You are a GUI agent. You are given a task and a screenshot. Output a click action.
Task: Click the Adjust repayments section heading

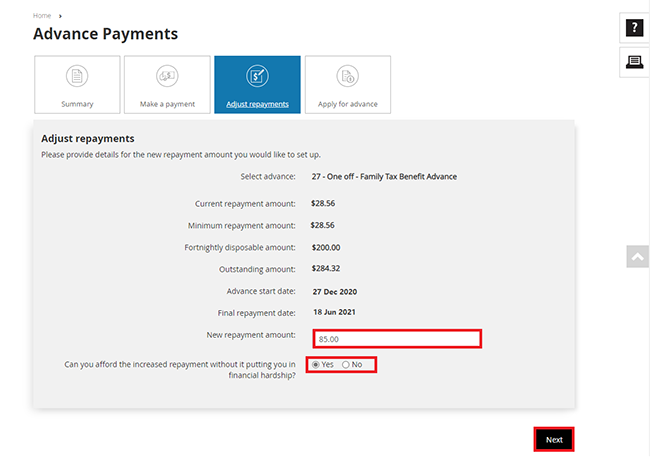87,138
